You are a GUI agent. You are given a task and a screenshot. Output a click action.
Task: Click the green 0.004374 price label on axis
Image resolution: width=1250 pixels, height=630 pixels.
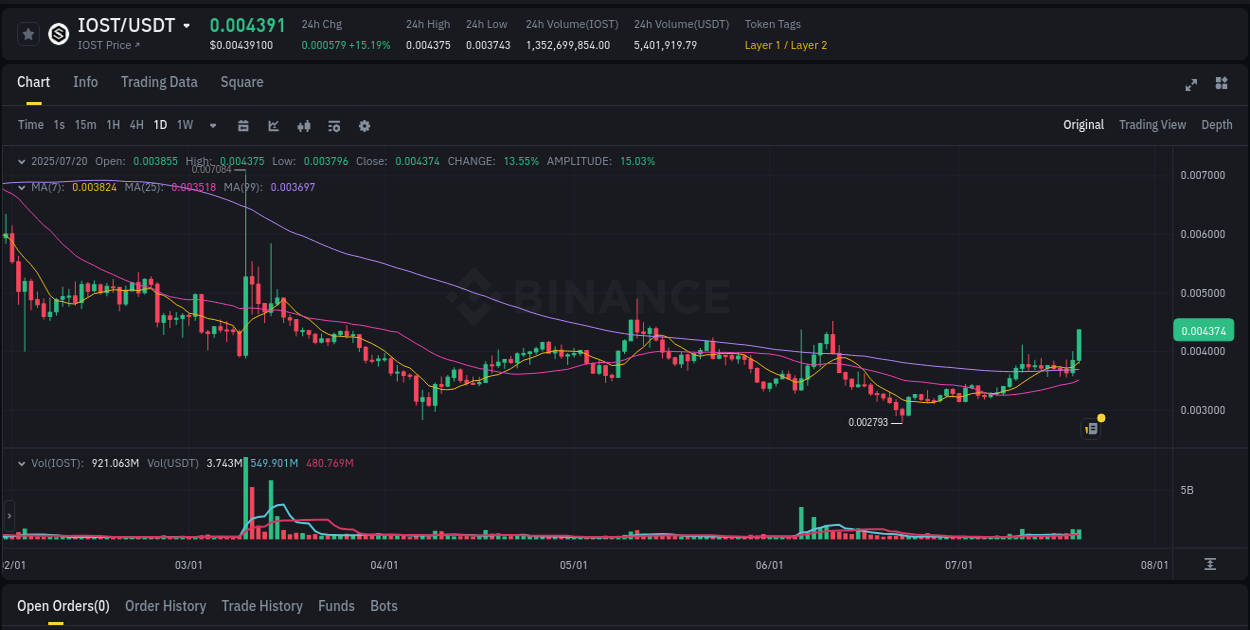coord(1205,330)
